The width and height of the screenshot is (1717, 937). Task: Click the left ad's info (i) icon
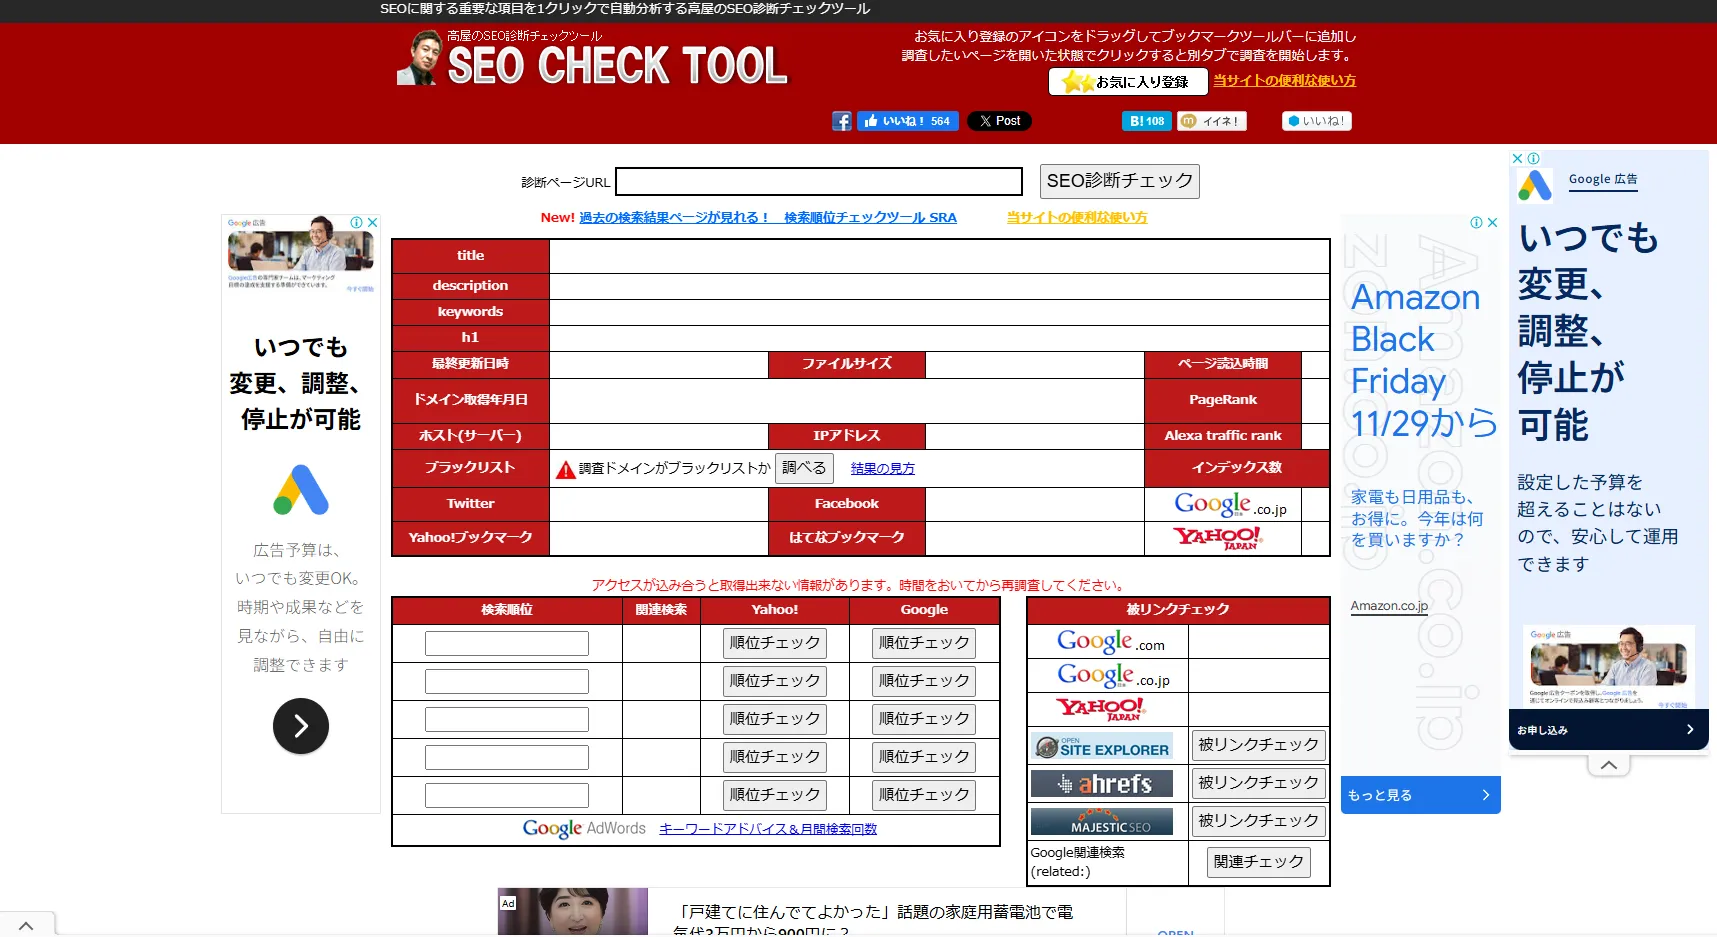point(356,223)
